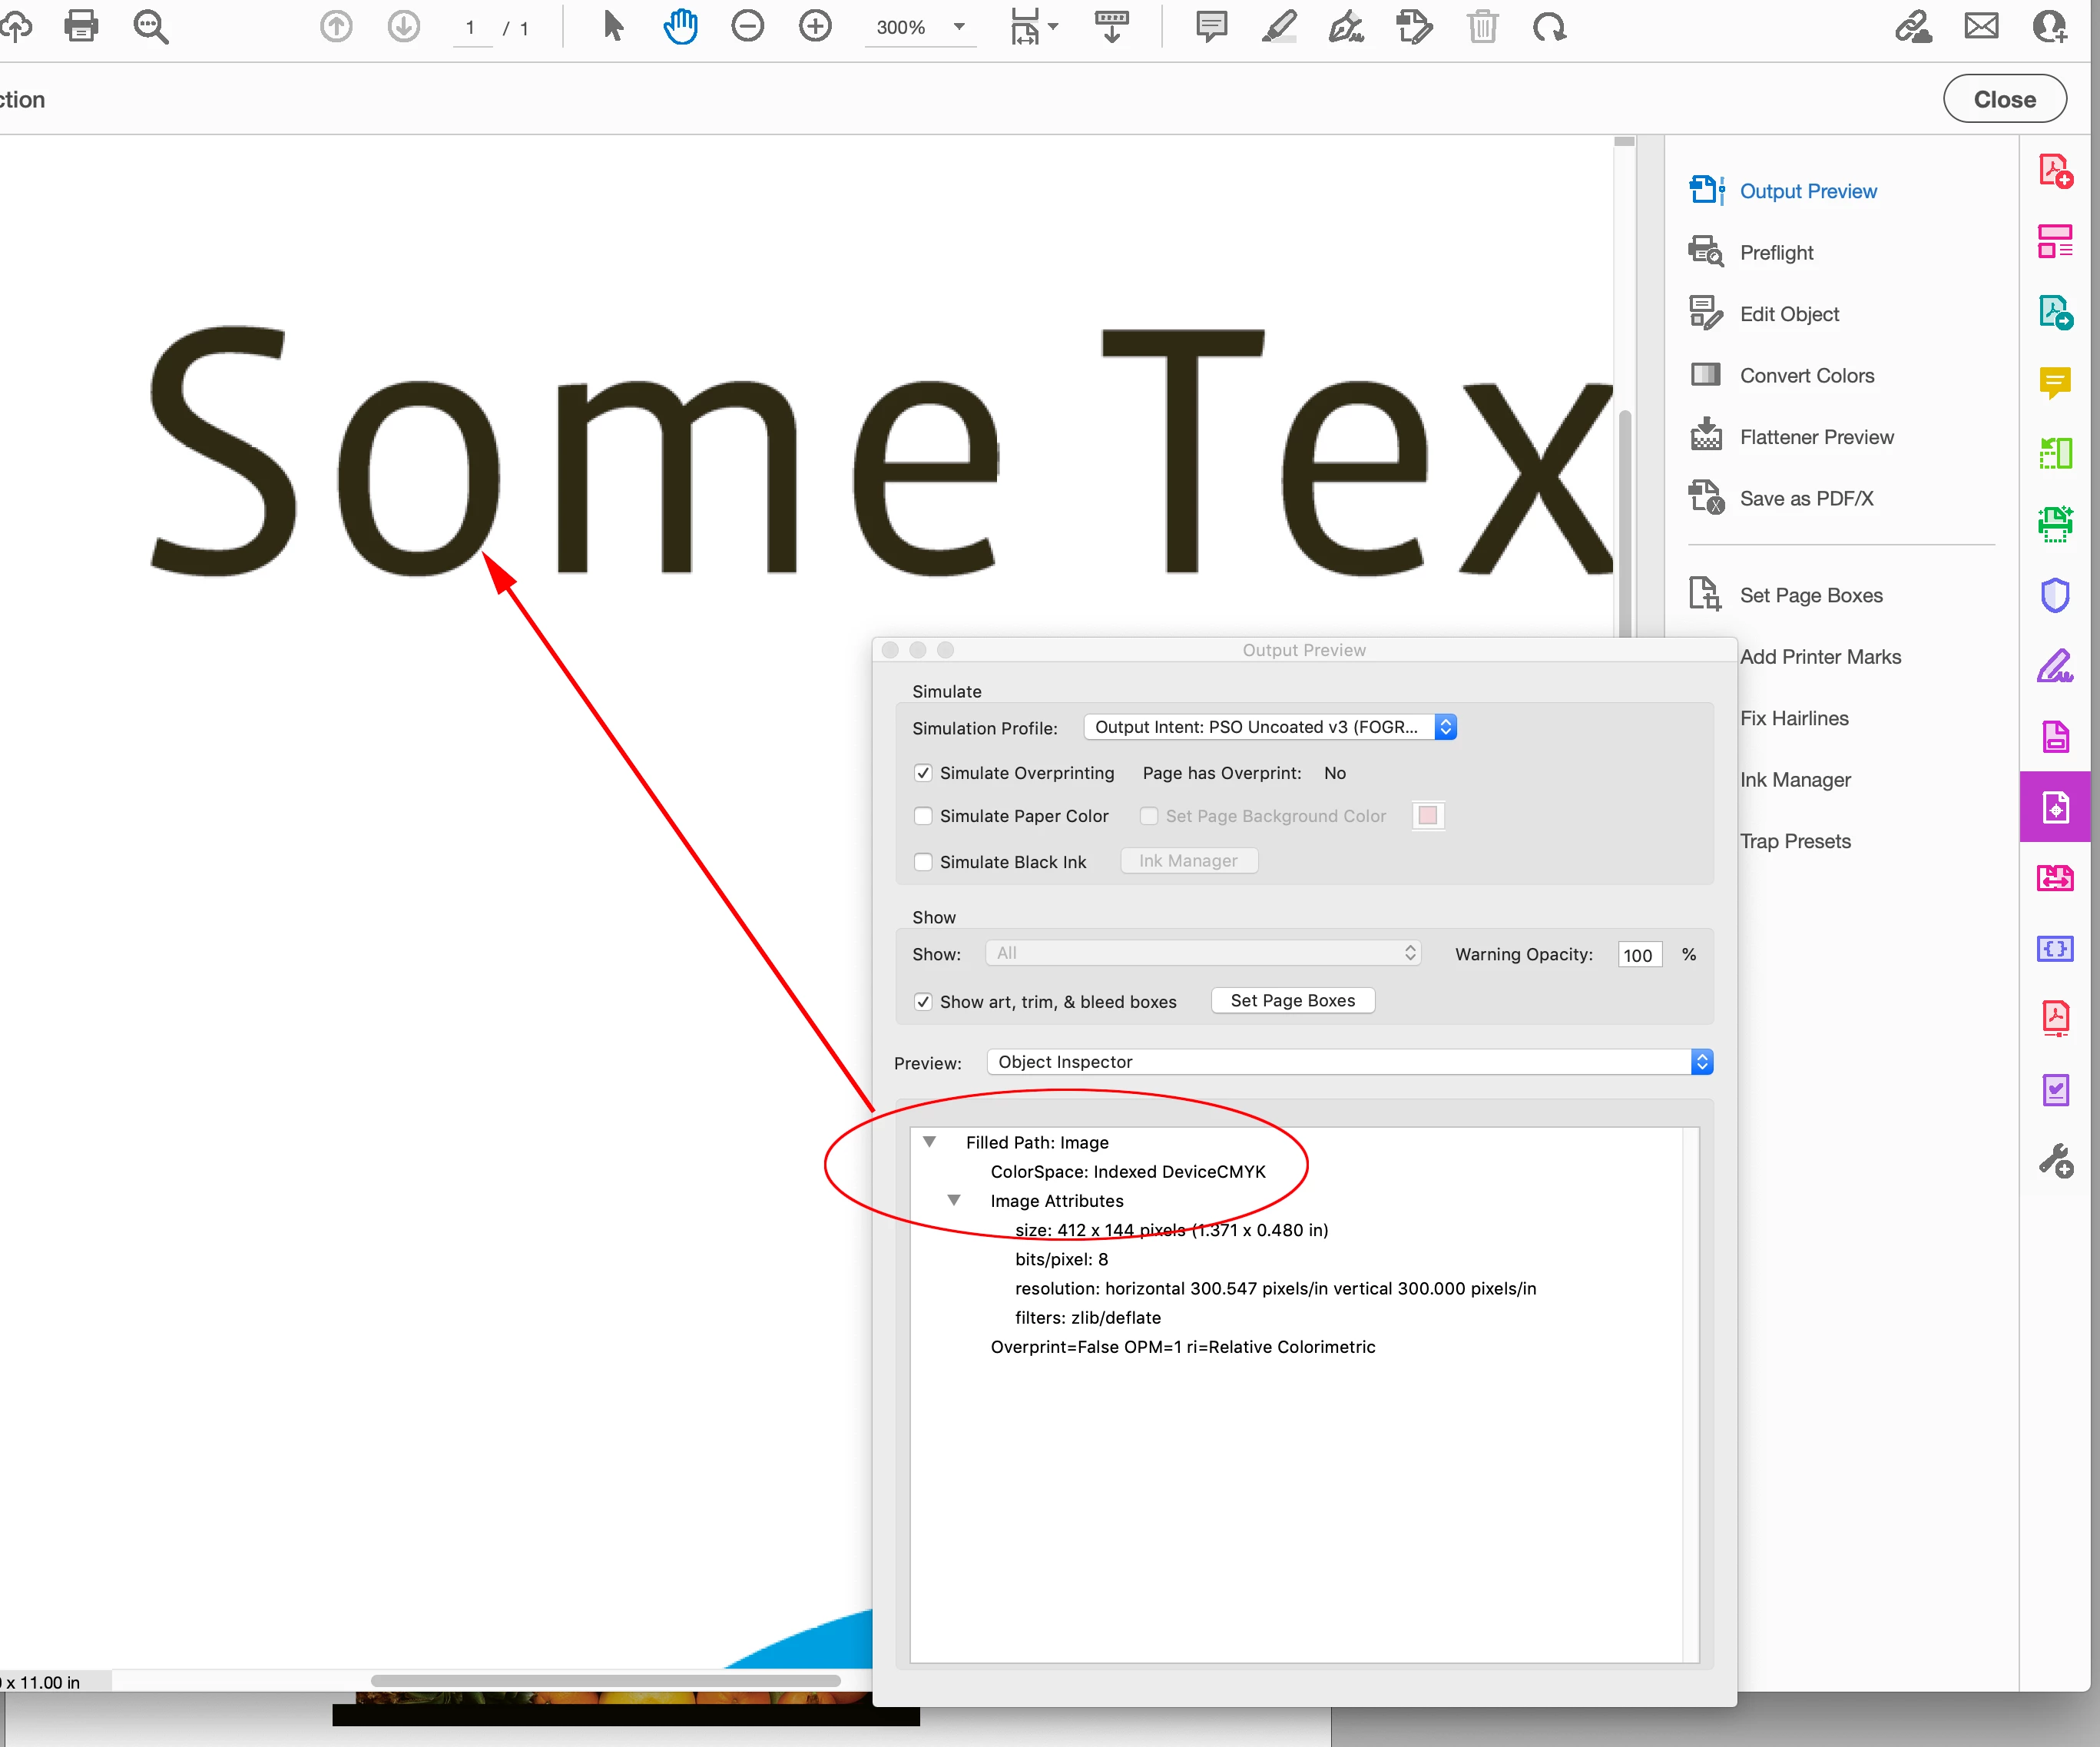
Task: Add a sticky note comment
Action: click(1211, 26)
